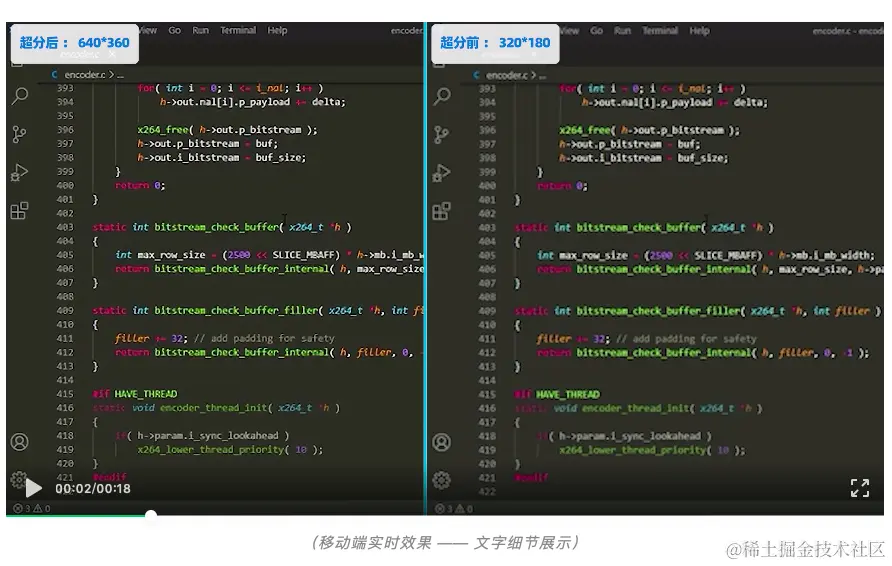Open Run and Debug in the right 320*180 editor
892x566 pixels.
tap(441, 172)
